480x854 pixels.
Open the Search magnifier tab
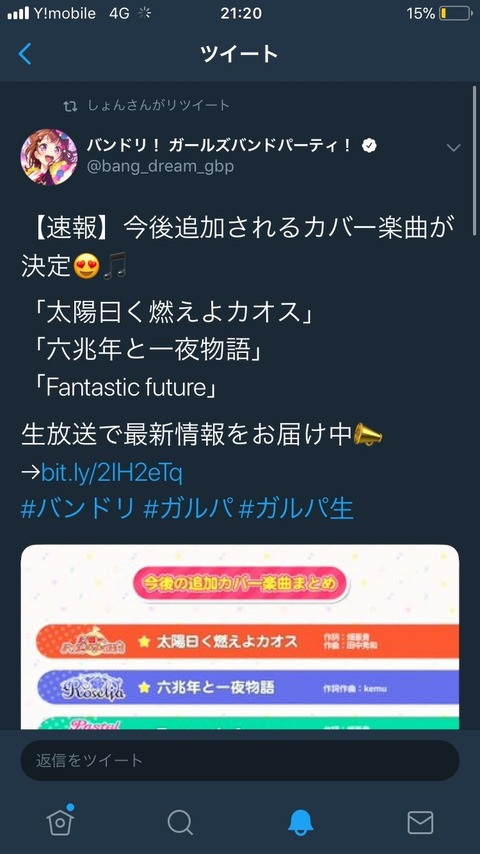click(x=180, y=822)
